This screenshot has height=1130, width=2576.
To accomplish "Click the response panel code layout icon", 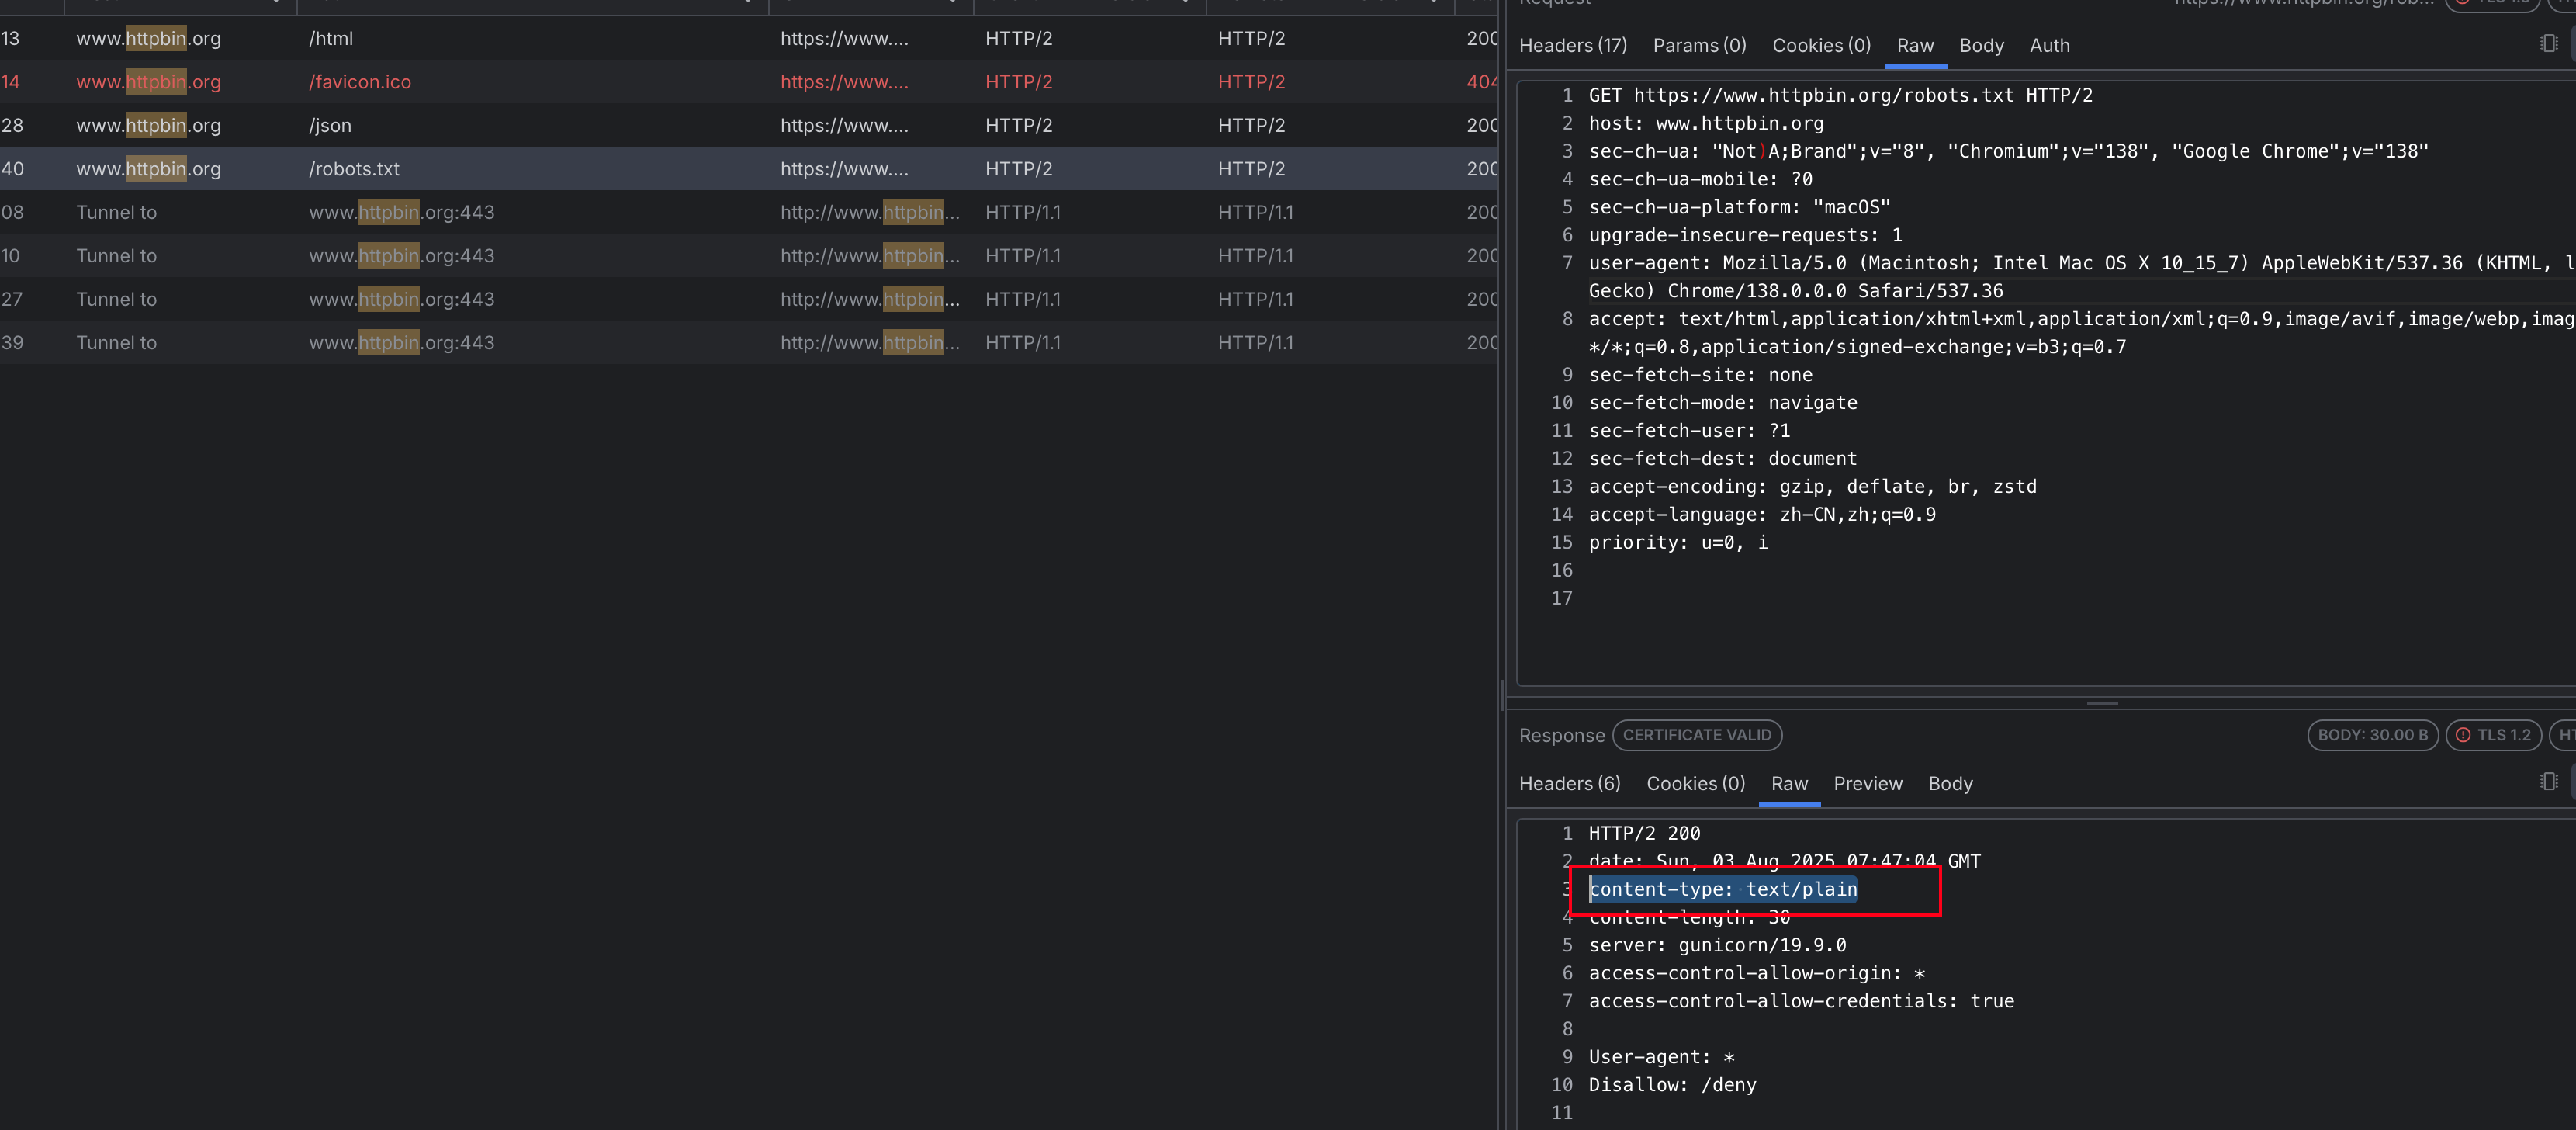I will coord(2548,782).
